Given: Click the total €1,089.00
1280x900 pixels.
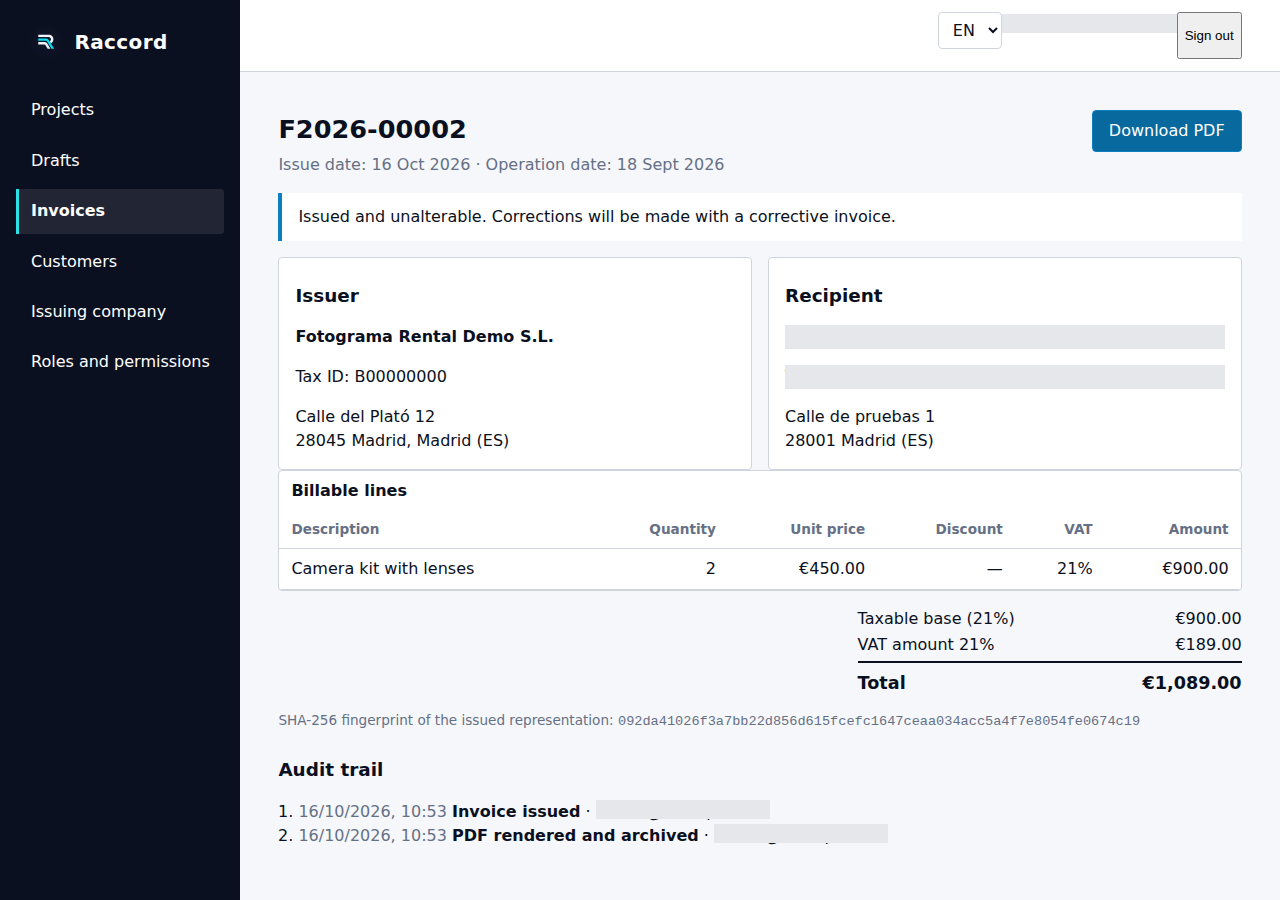Looking at the screenshot, I should [1192, 683].
